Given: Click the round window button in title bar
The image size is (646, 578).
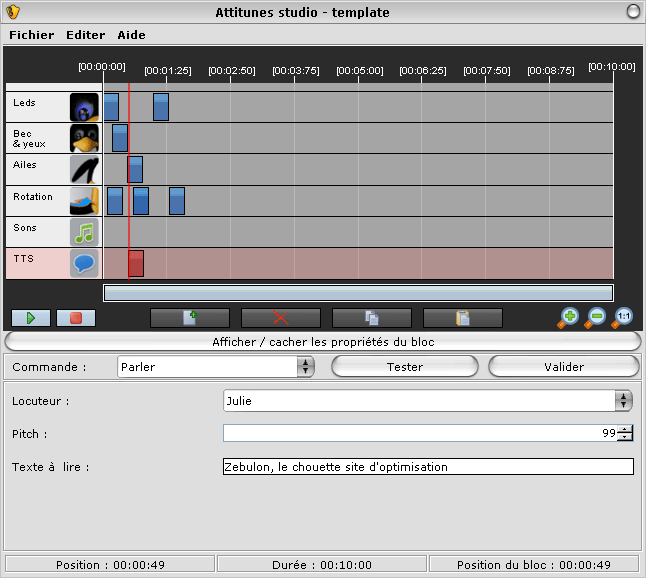Looking at the screenshot, I should tap(633, 12).
